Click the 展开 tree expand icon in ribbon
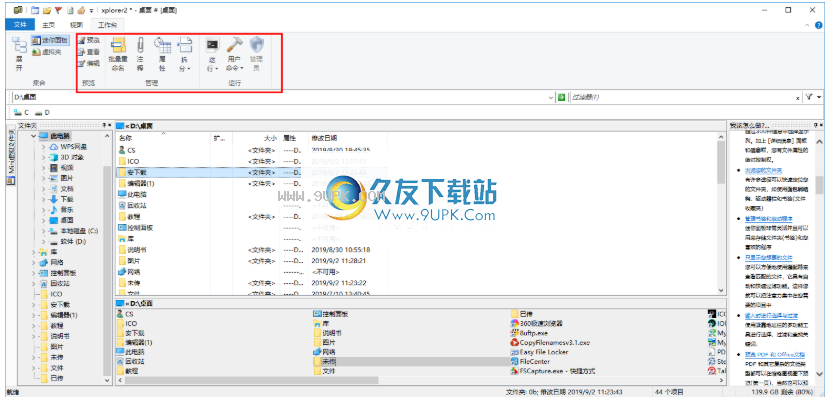 pyautogui.click(x=19, y=54)
